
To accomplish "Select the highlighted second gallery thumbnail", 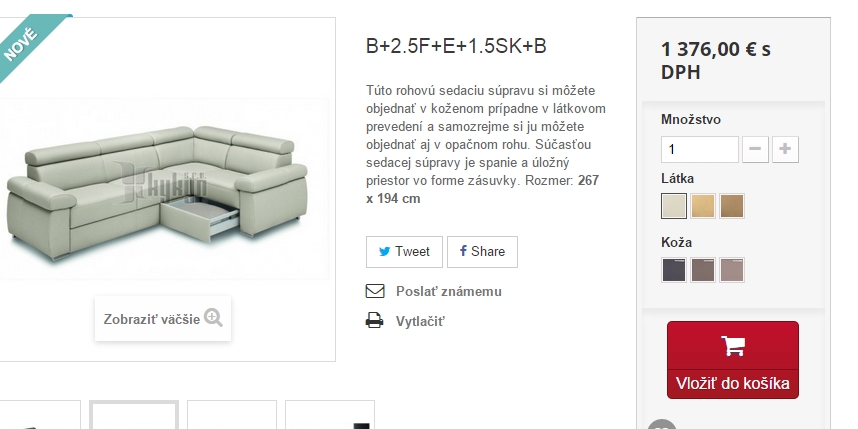I will click(x=134, y=415).
